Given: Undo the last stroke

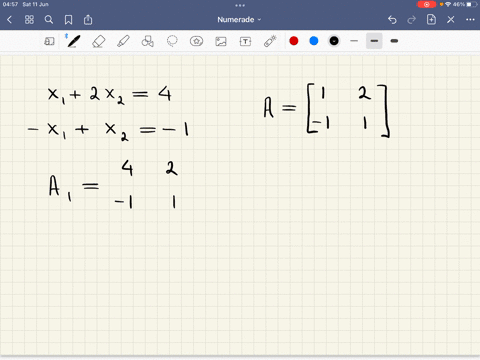Looking at the screenshot, I should click(392, 20).
